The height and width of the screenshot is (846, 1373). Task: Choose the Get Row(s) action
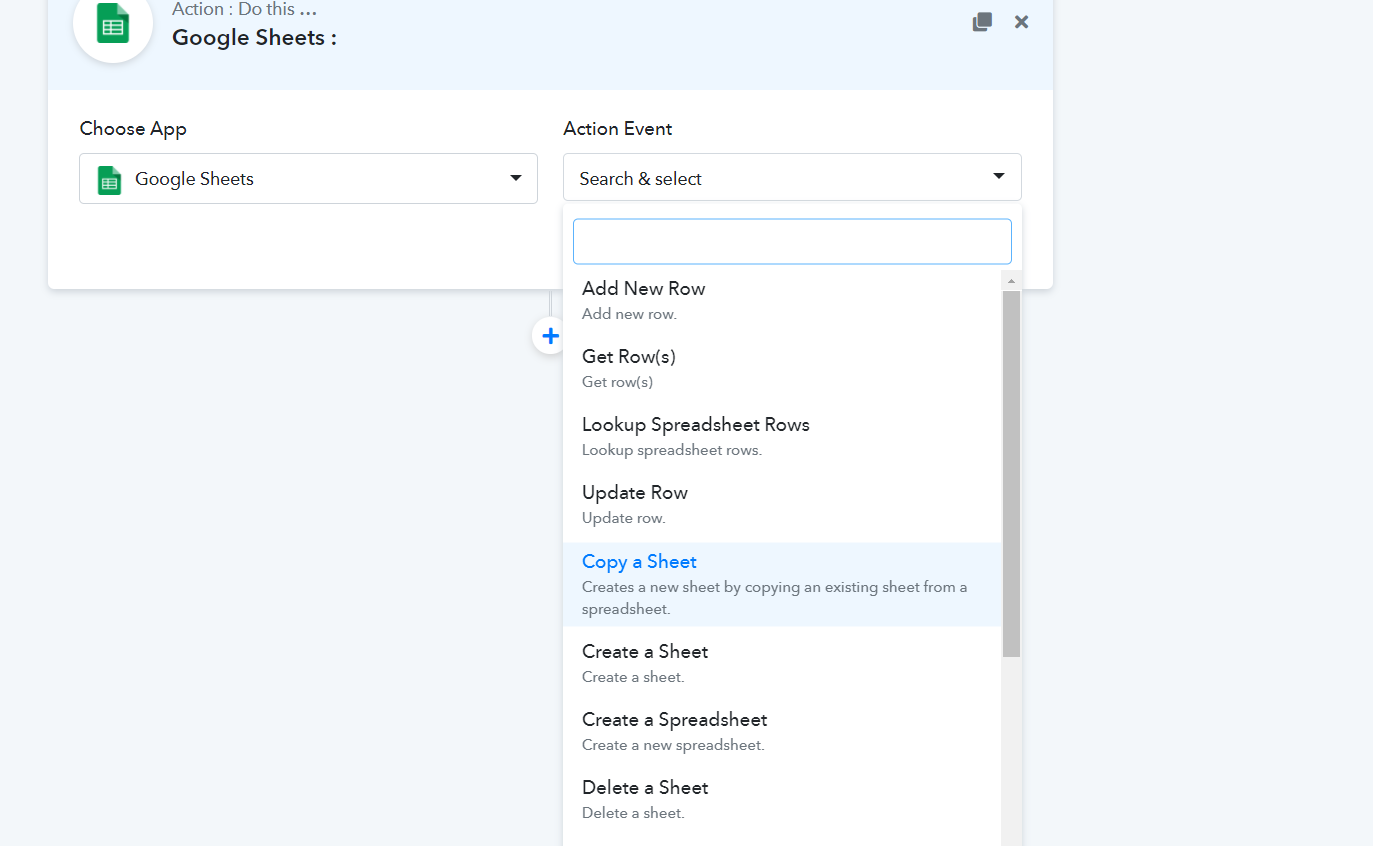tap(782, 368)
